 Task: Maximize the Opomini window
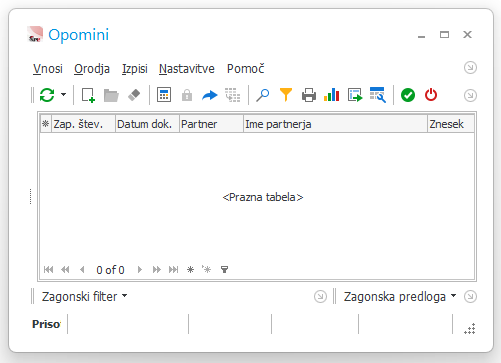tap(444, 35)
